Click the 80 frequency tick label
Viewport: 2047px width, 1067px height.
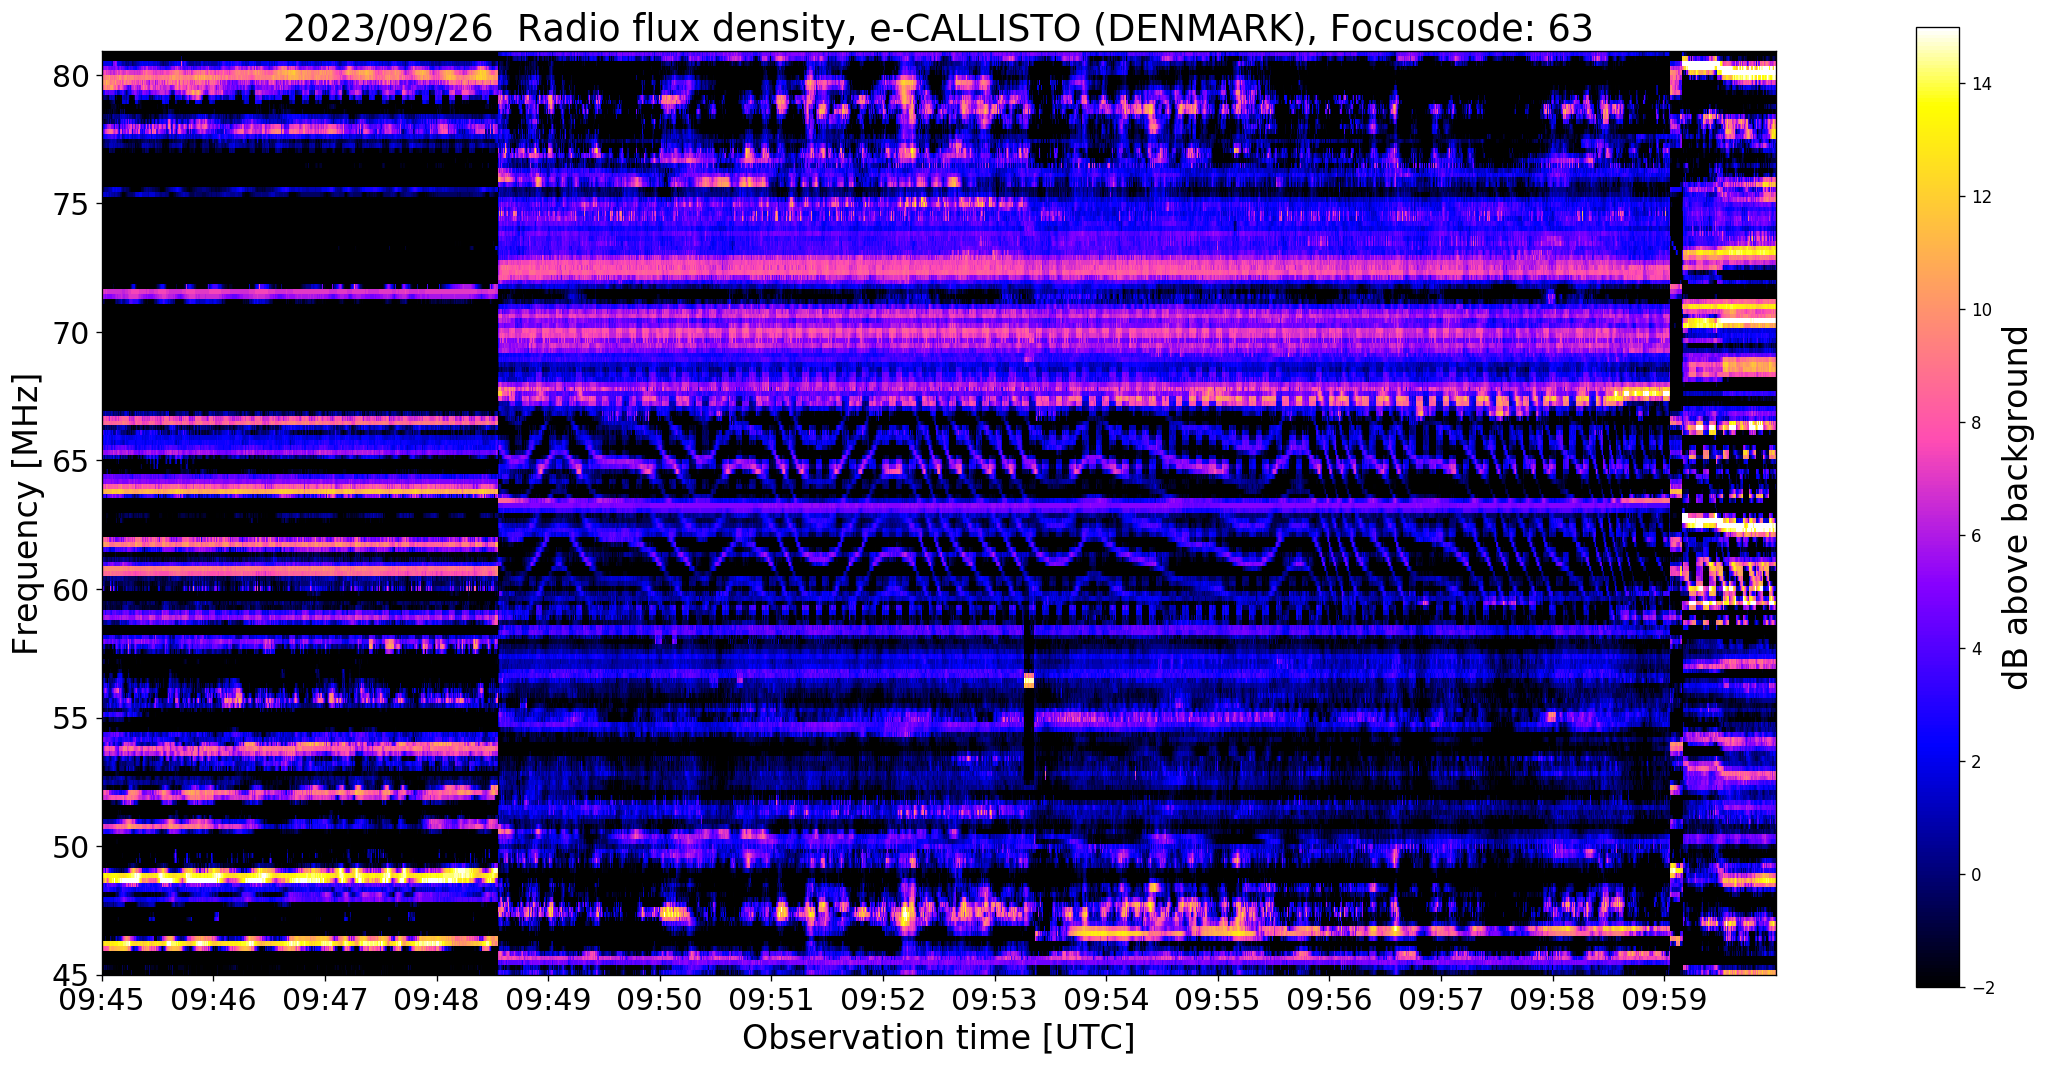tap(72, 76)
